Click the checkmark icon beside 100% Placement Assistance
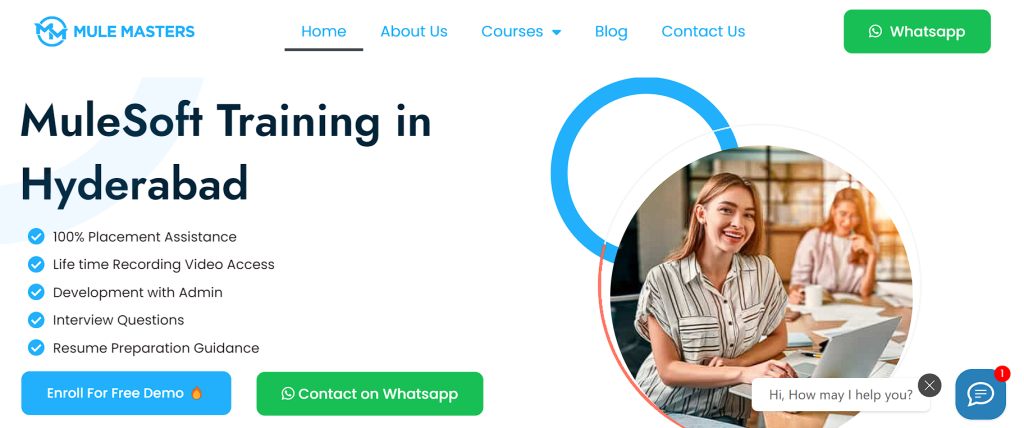The height and width of the screenshot is (428, 1024). click(x=36, y=237)
